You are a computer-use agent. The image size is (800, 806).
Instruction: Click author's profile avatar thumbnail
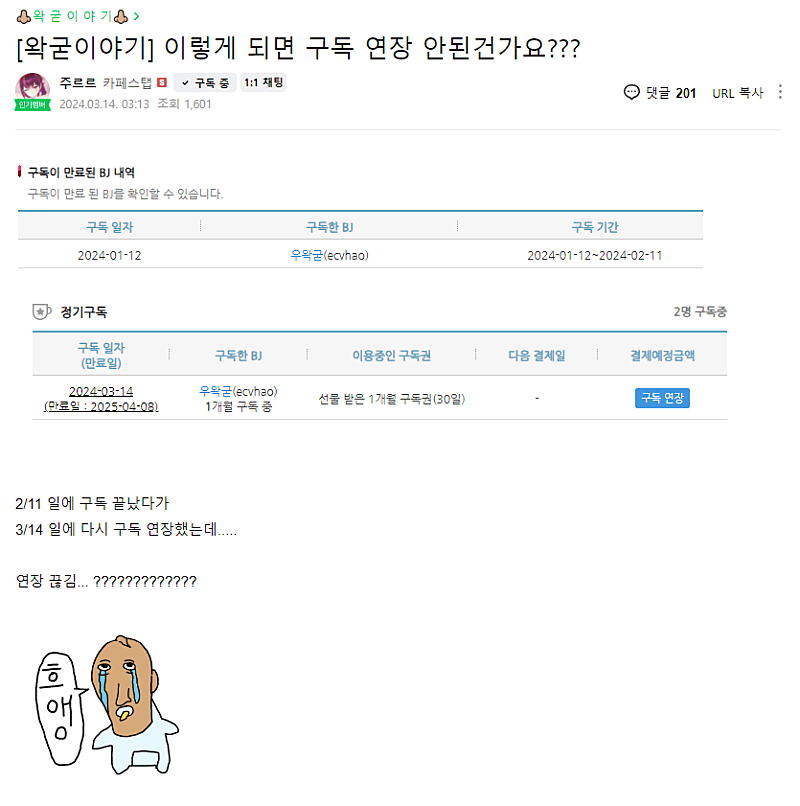pos(32,88)
